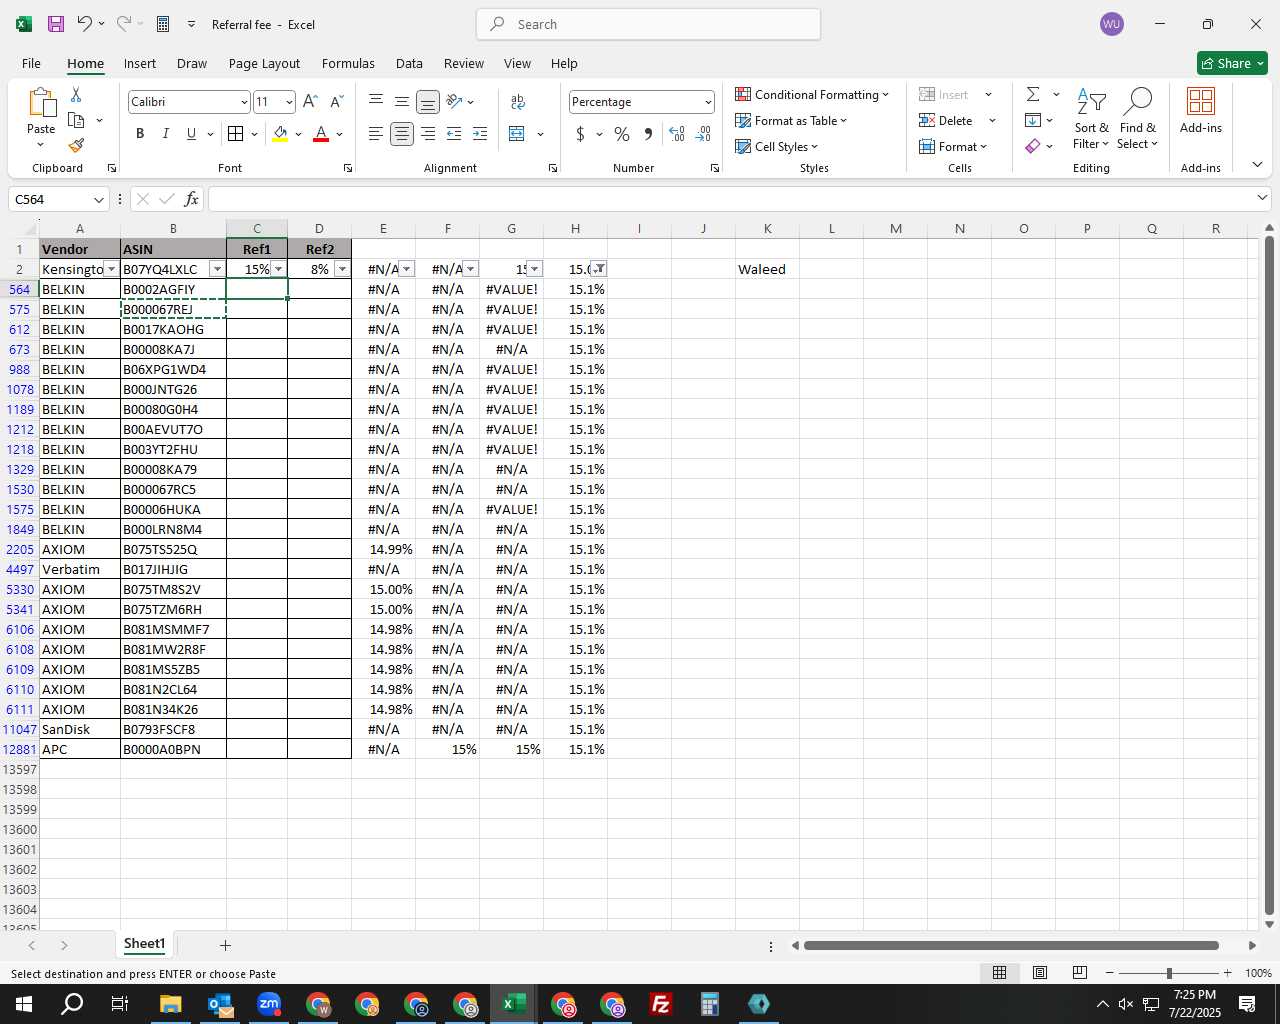Open the Add-ins button

[1201, 110]
